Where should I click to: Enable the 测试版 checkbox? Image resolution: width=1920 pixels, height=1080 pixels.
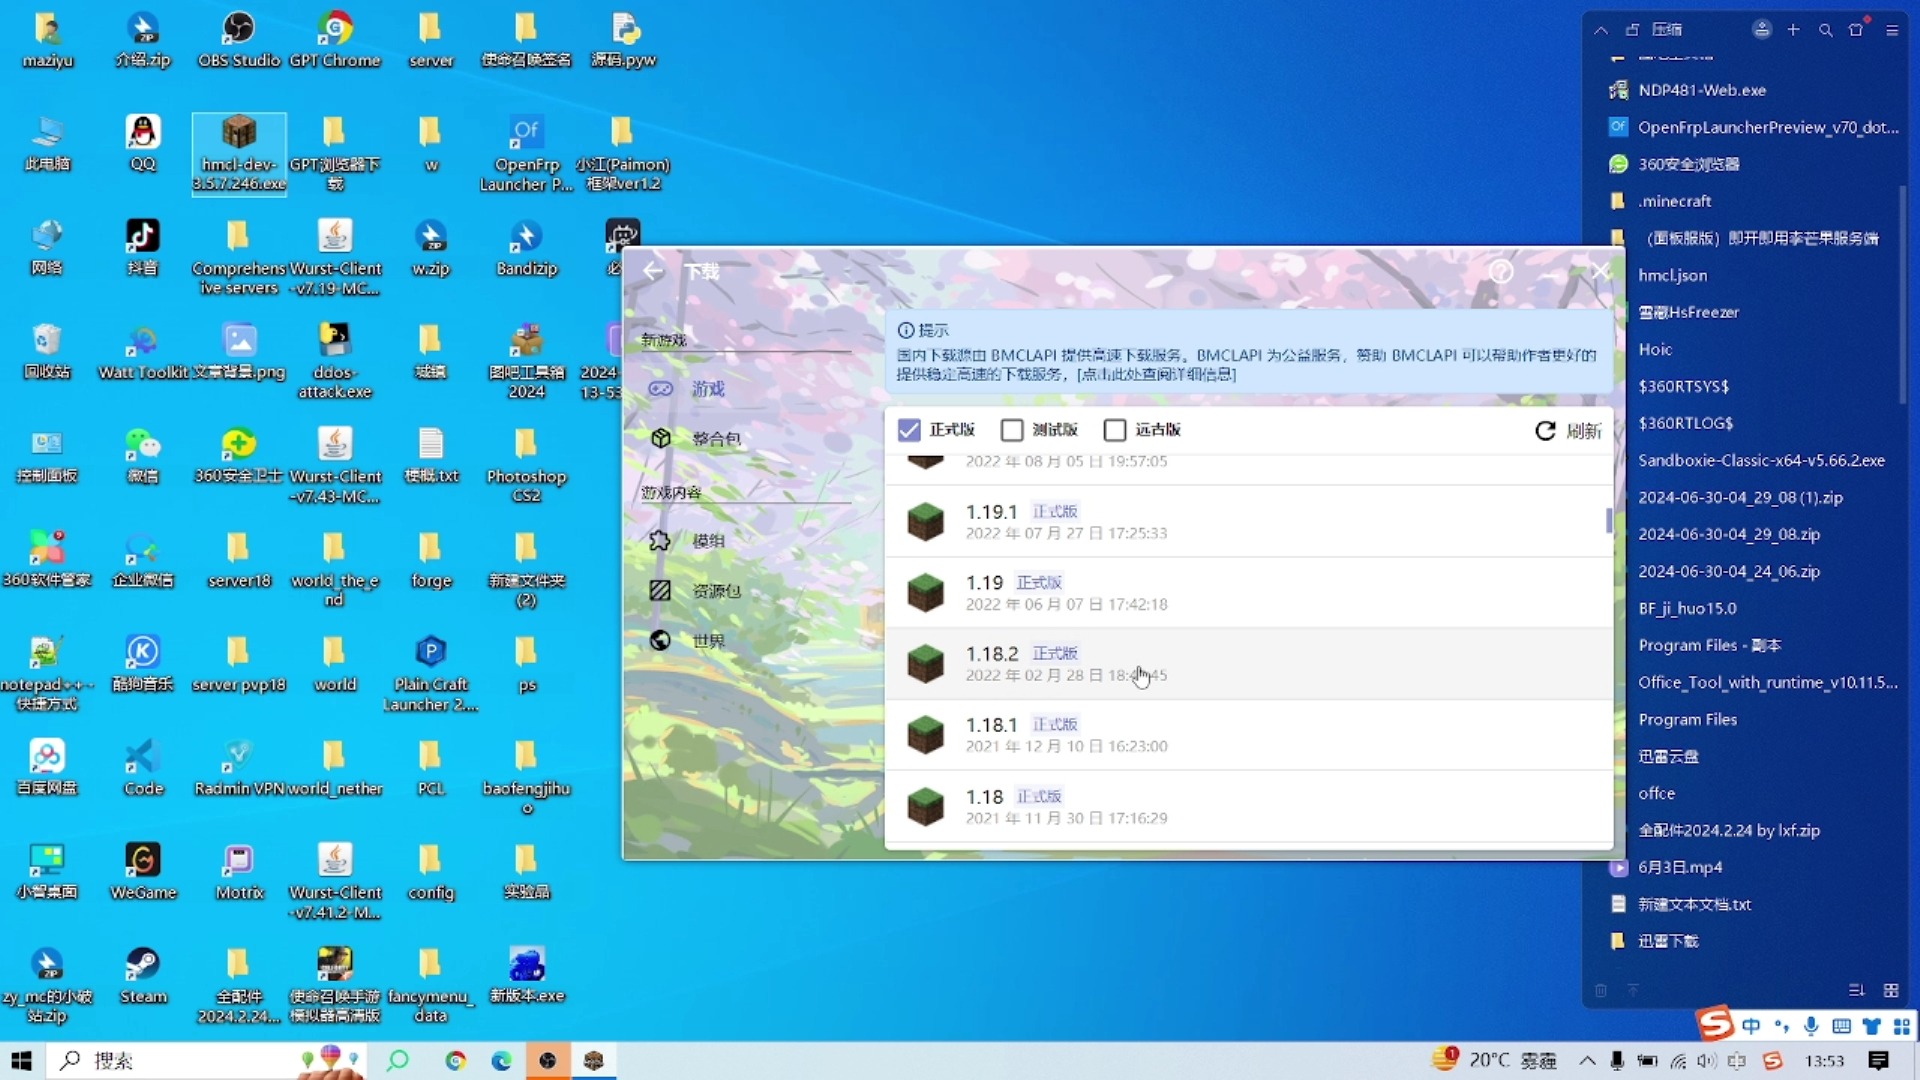point(1012,430)
